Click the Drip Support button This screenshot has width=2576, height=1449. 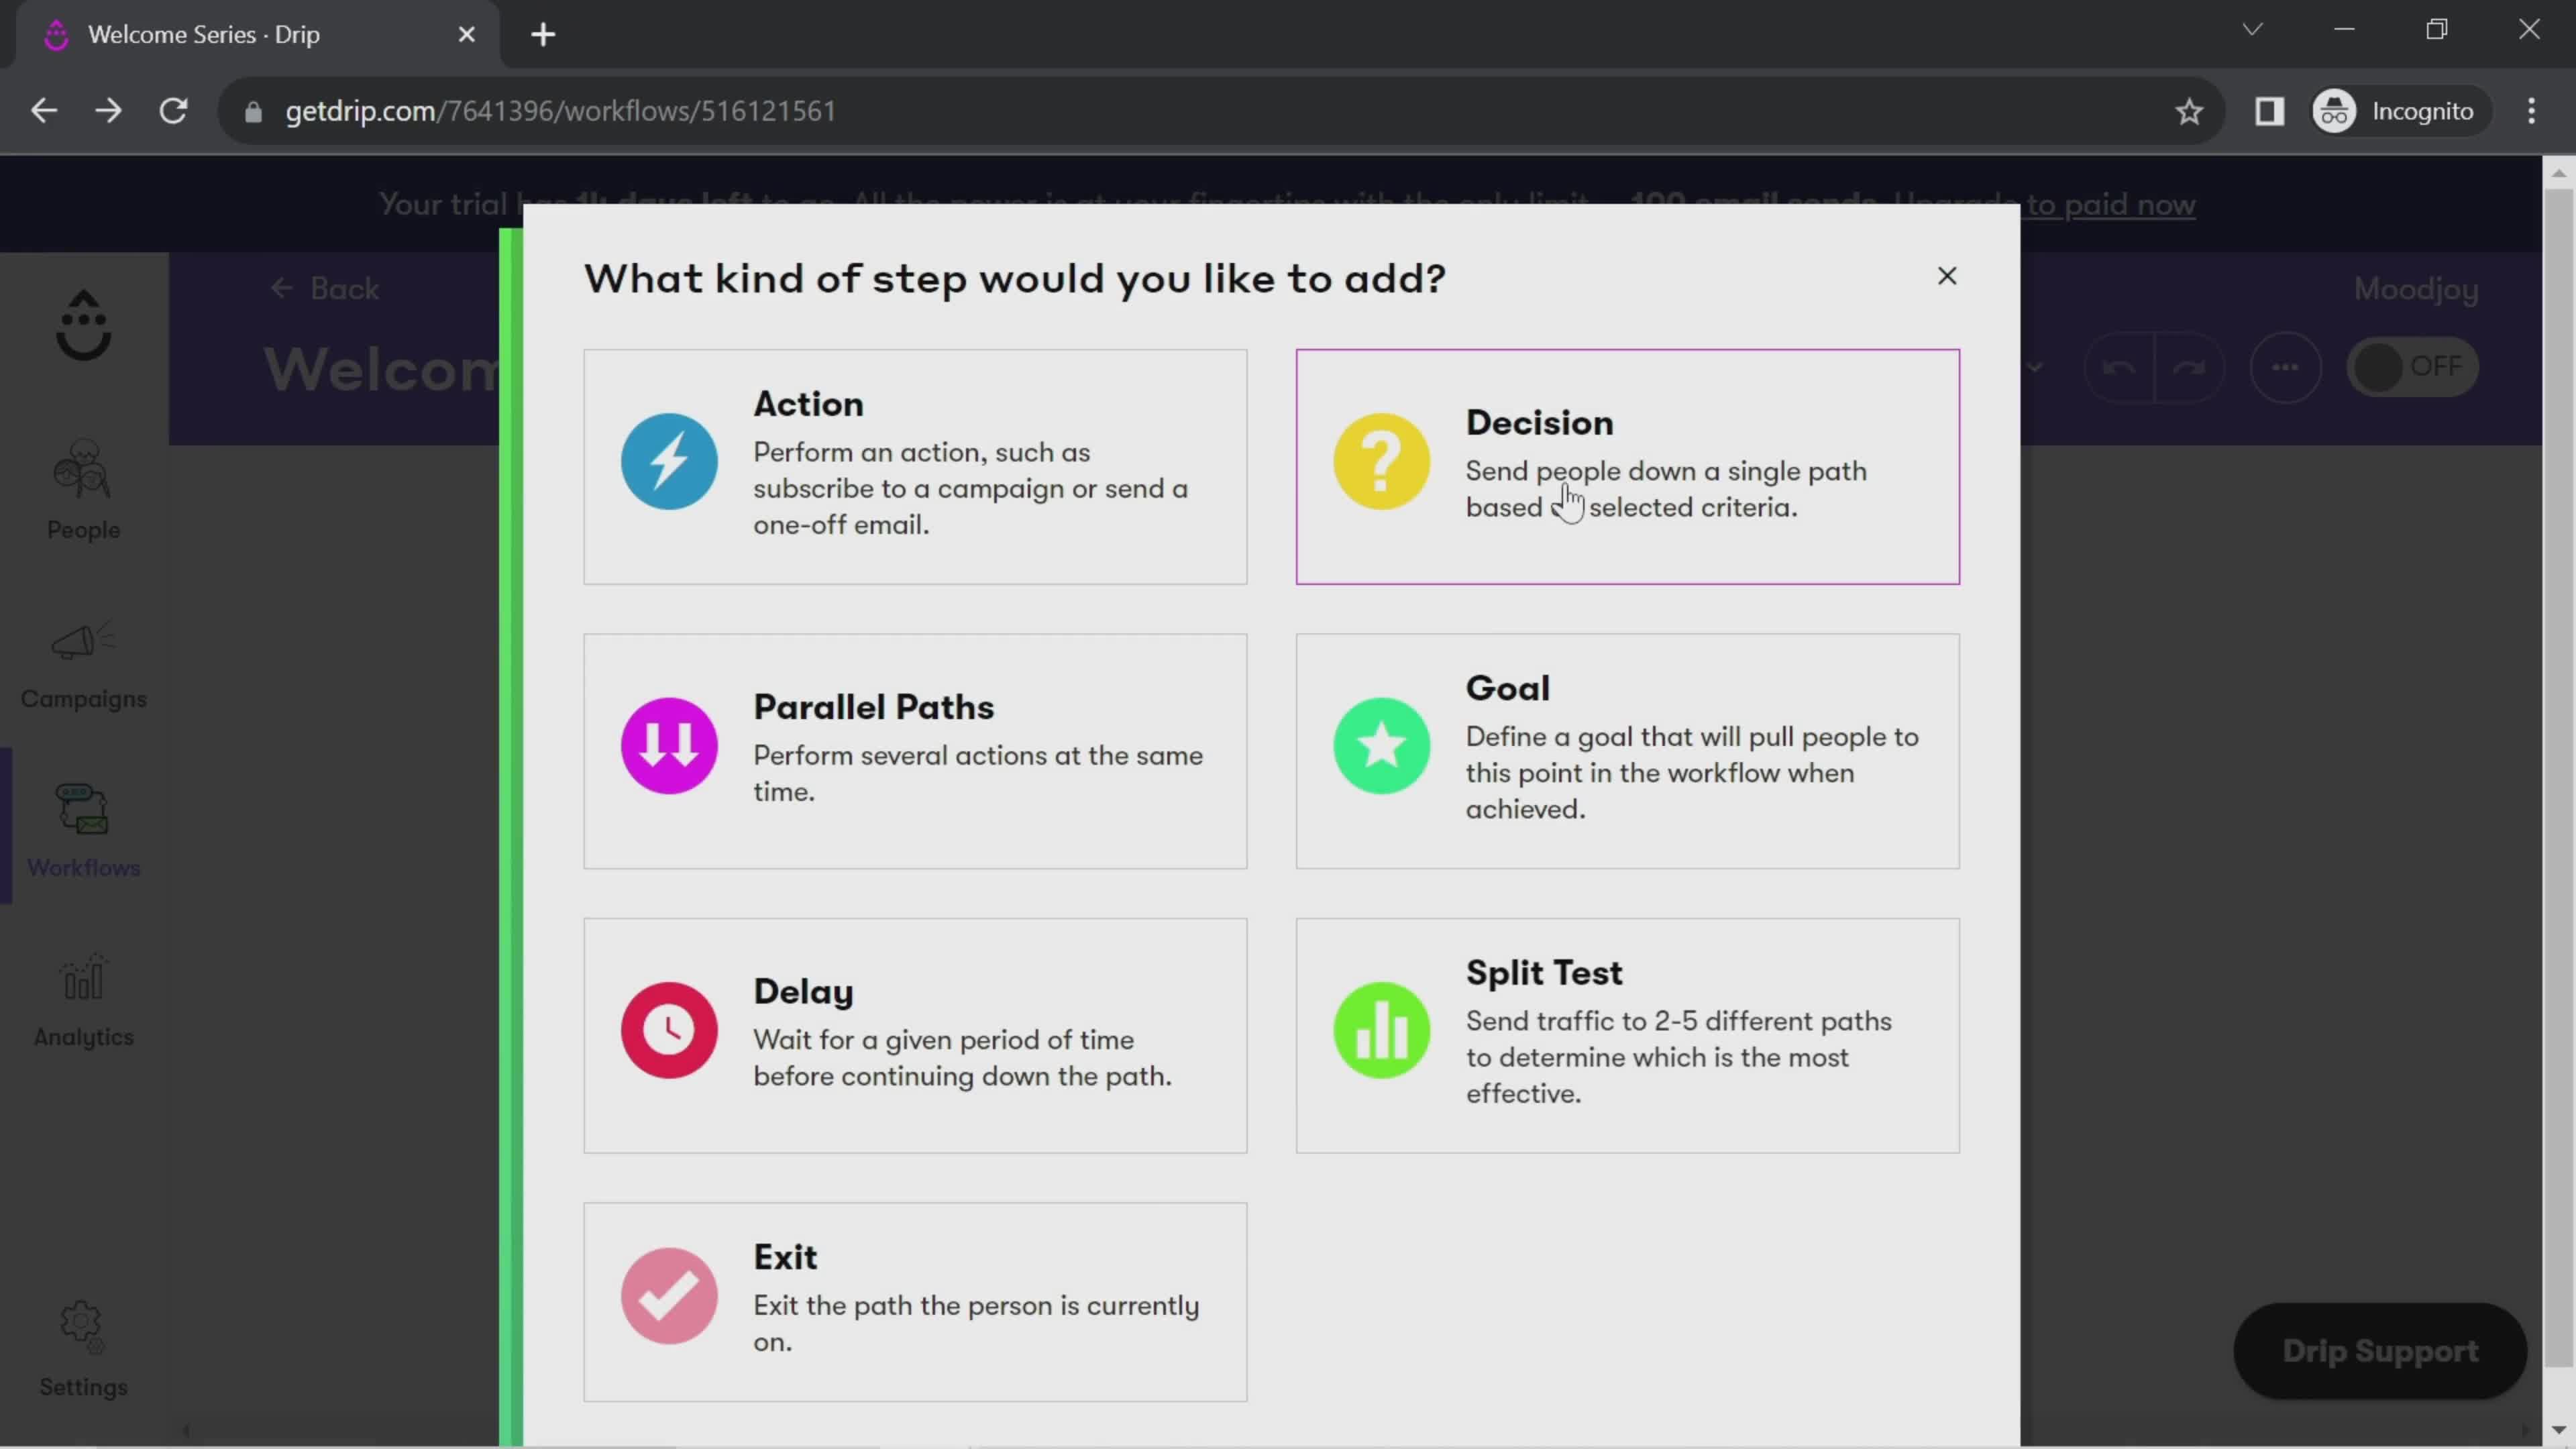[x=2381, y=1350]
